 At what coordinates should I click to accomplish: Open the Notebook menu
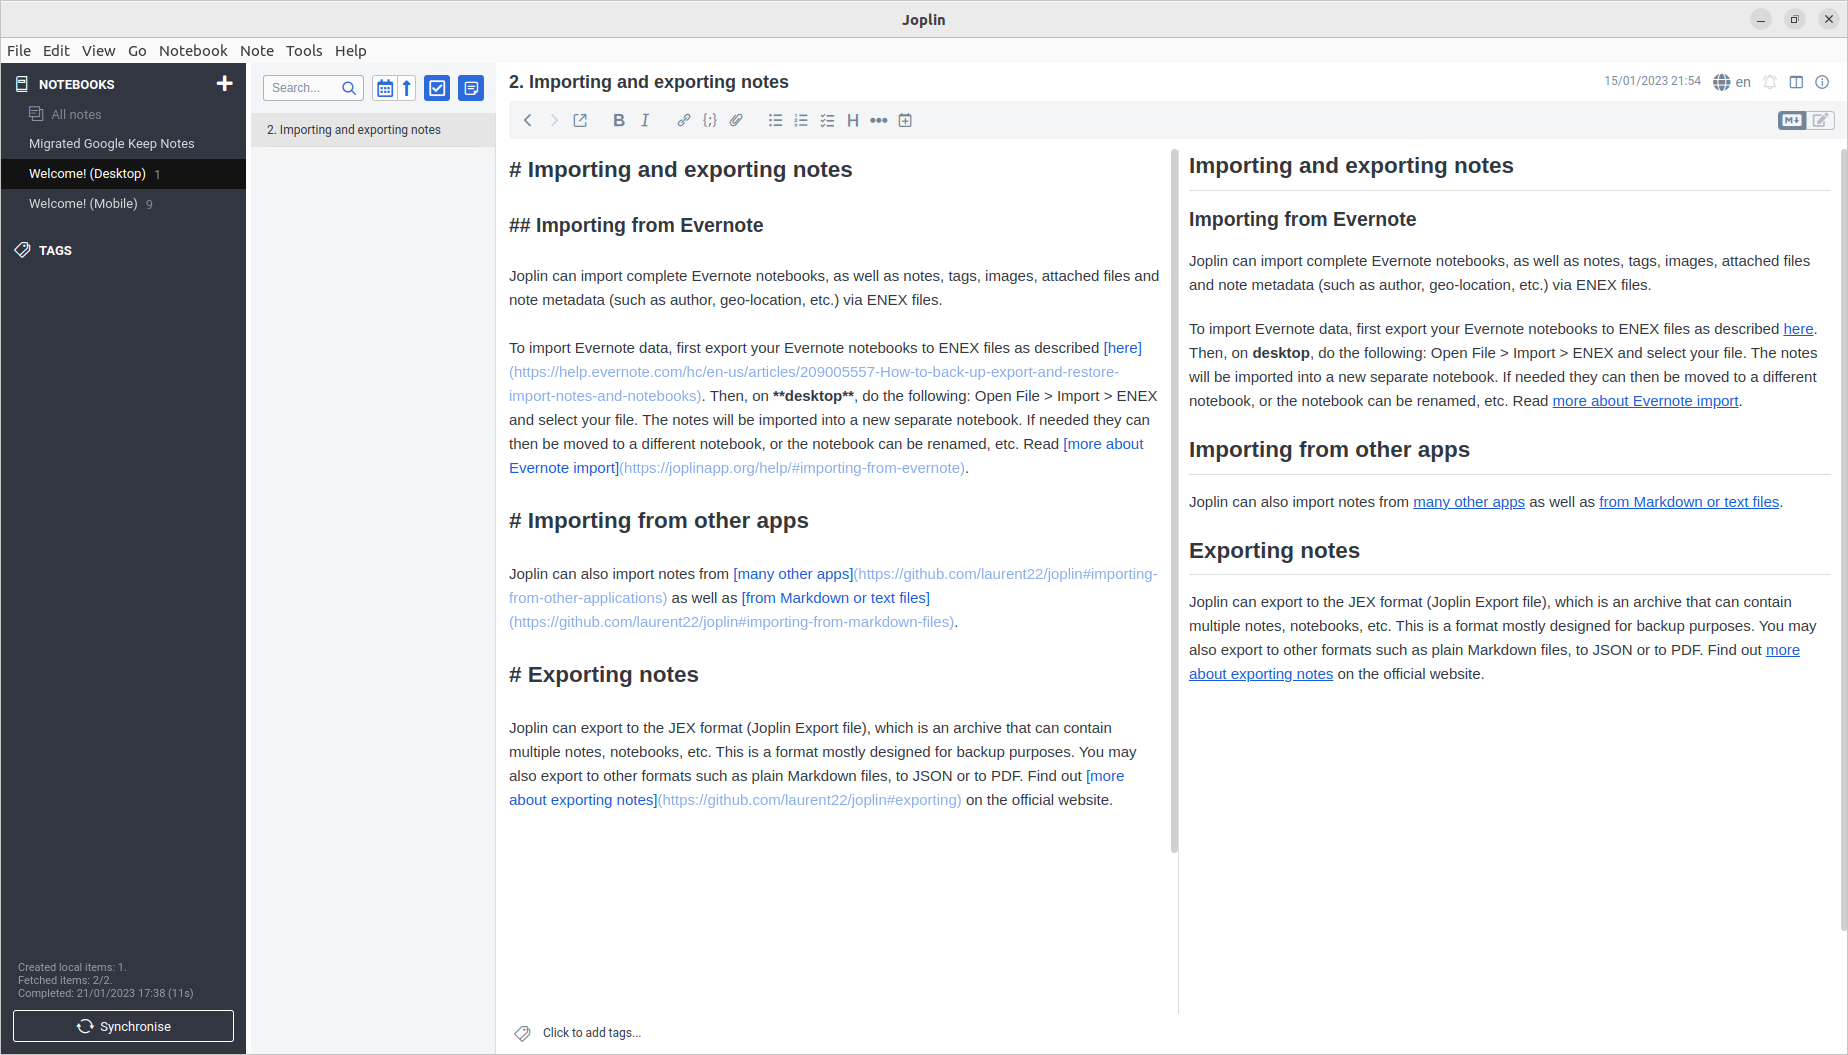tap(193, 51)
